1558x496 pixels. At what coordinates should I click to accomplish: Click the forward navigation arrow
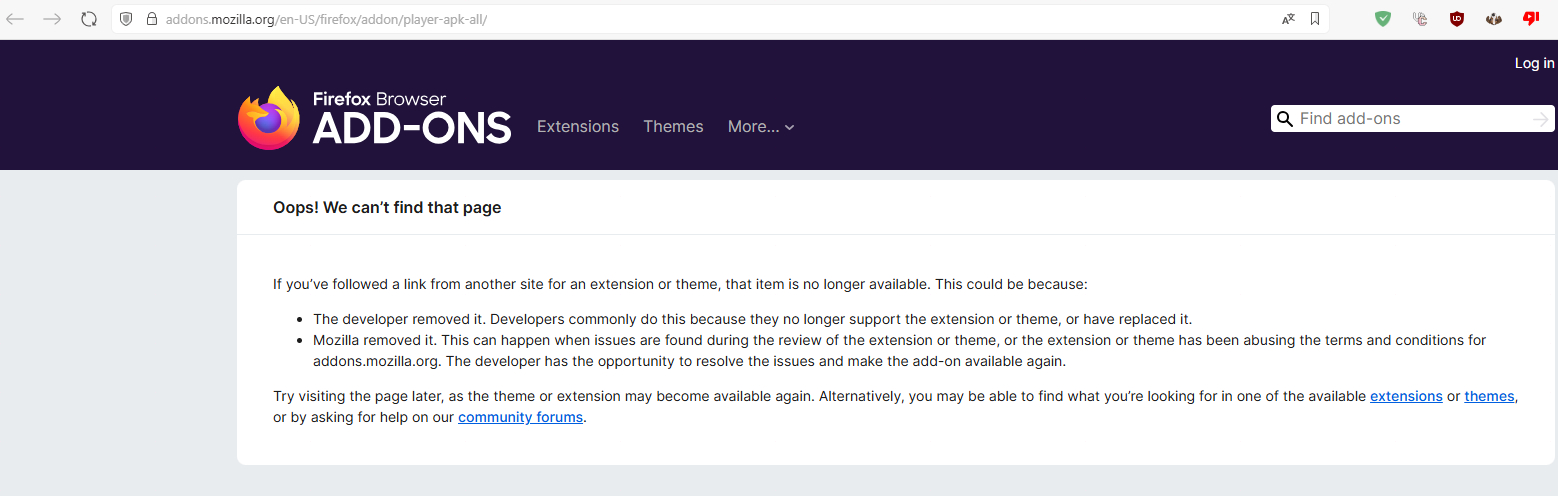click(52, 19)
